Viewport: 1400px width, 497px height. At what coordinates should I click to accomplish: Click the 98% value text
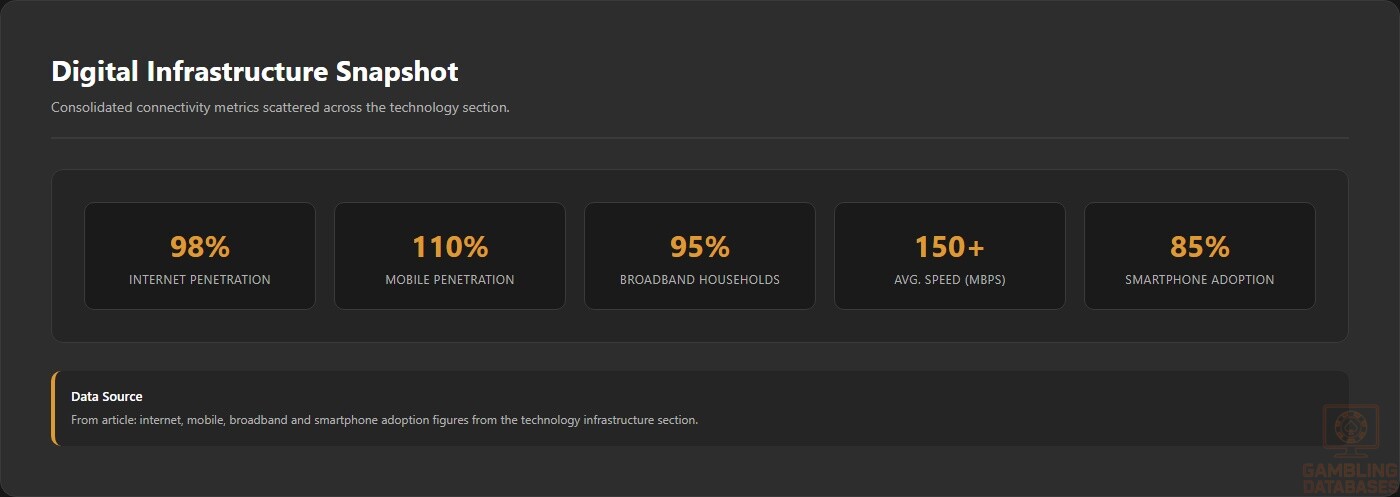click(200, 246)
